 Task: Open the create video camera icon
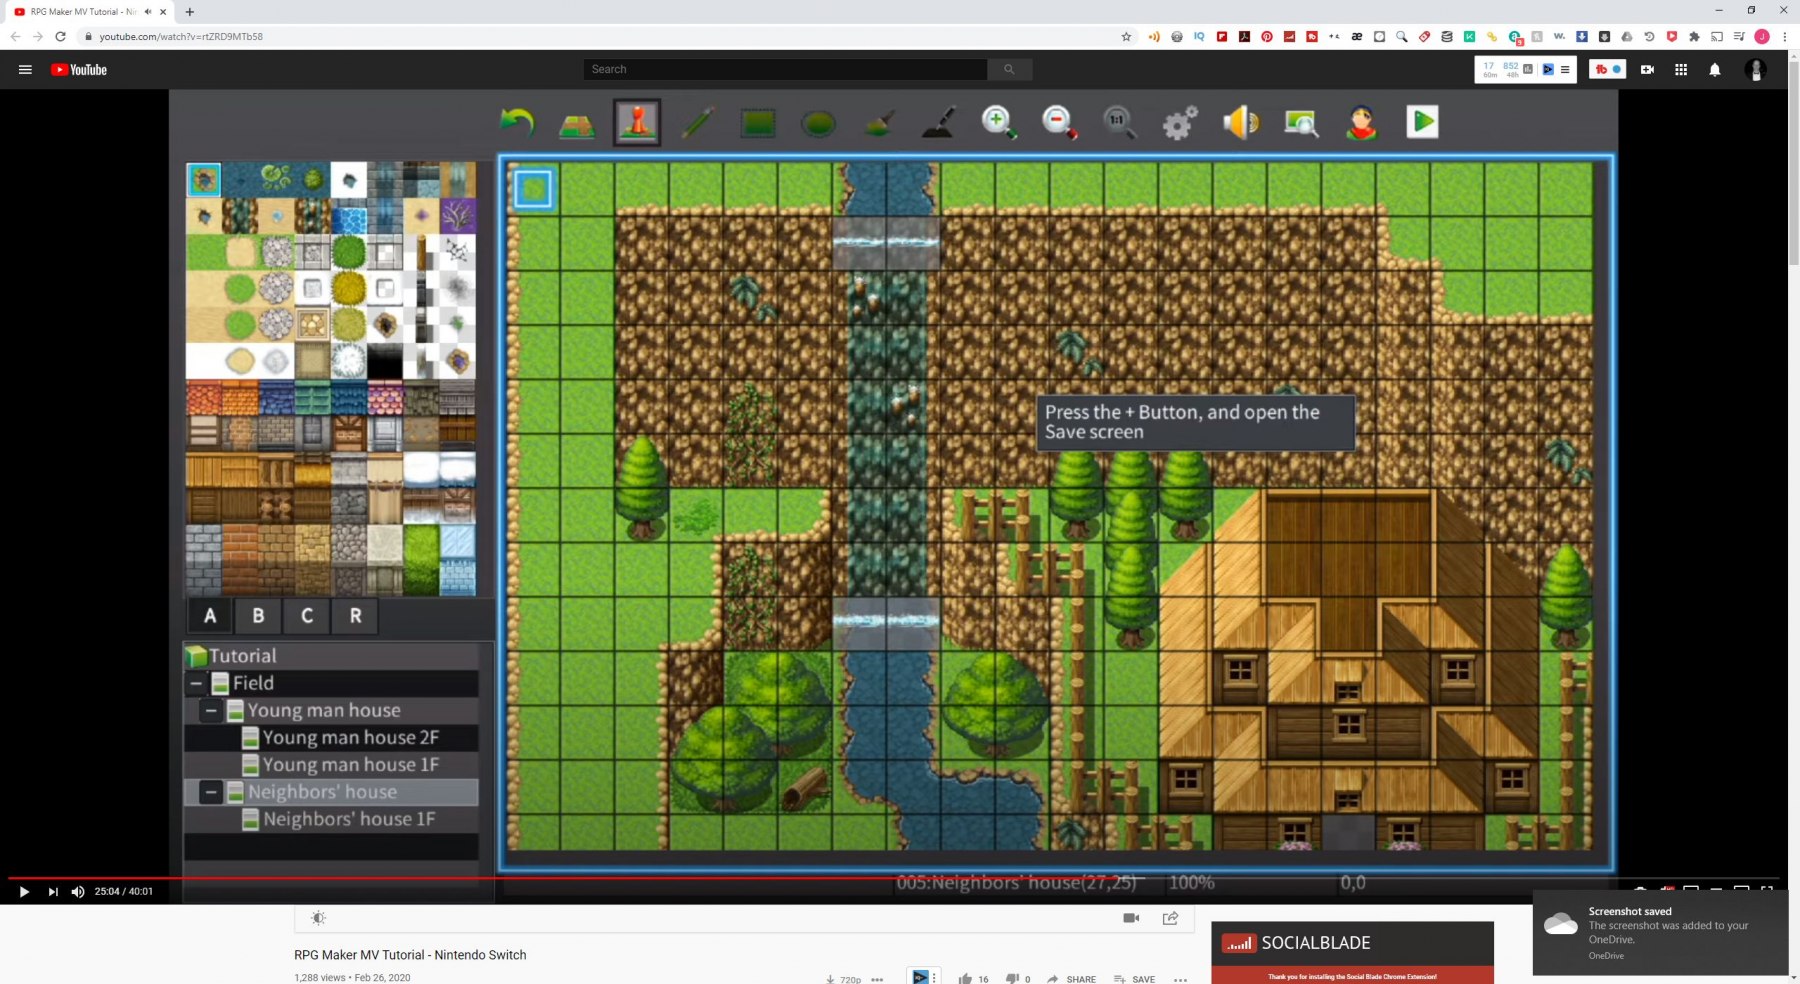[x=1647, y=70]
